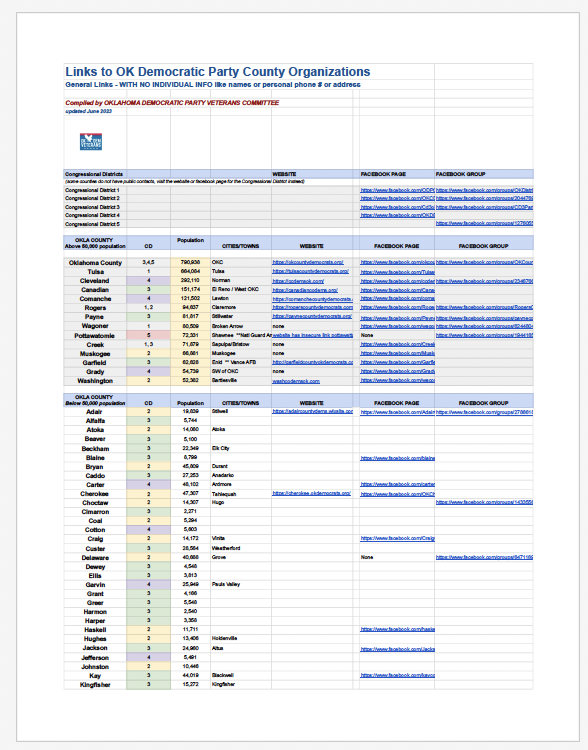Open Creek county Facebook page link
The image size is (588, 750).
coord(397,344)
